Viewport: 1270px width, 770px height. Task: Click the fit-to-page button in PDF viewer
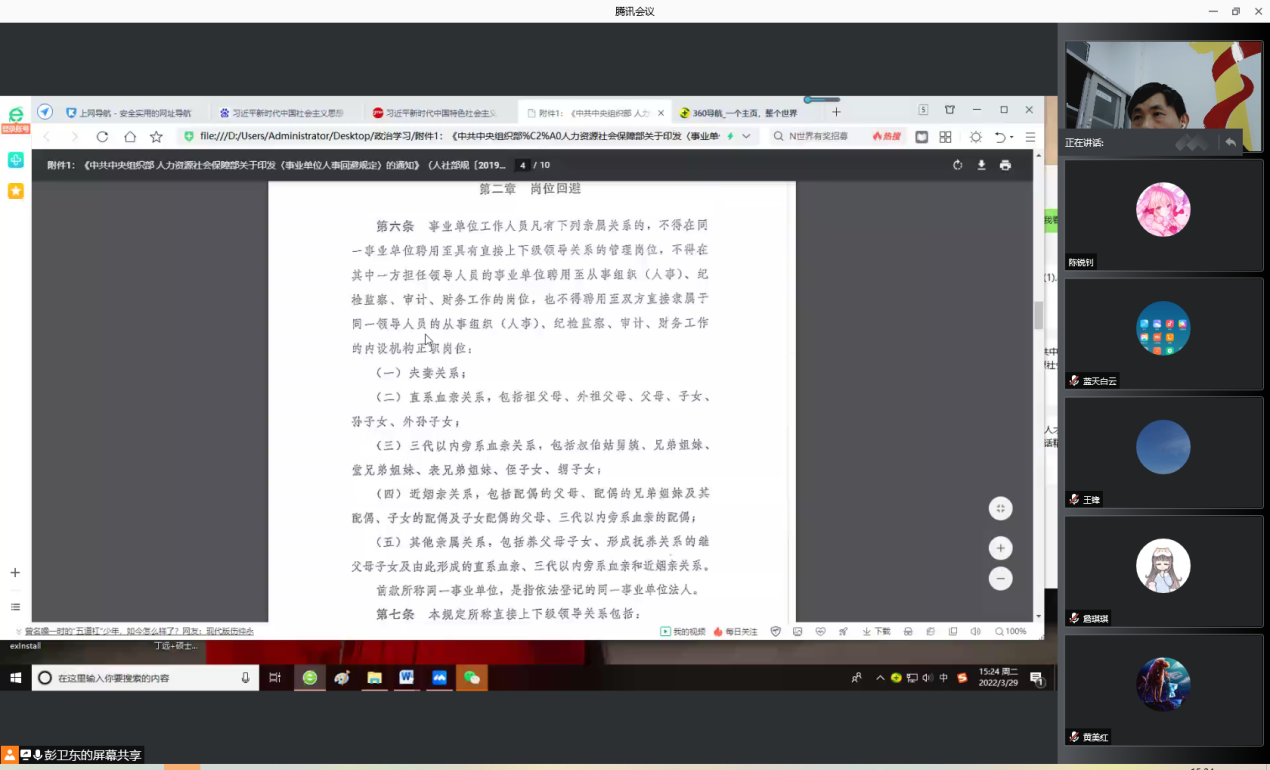1000,508
